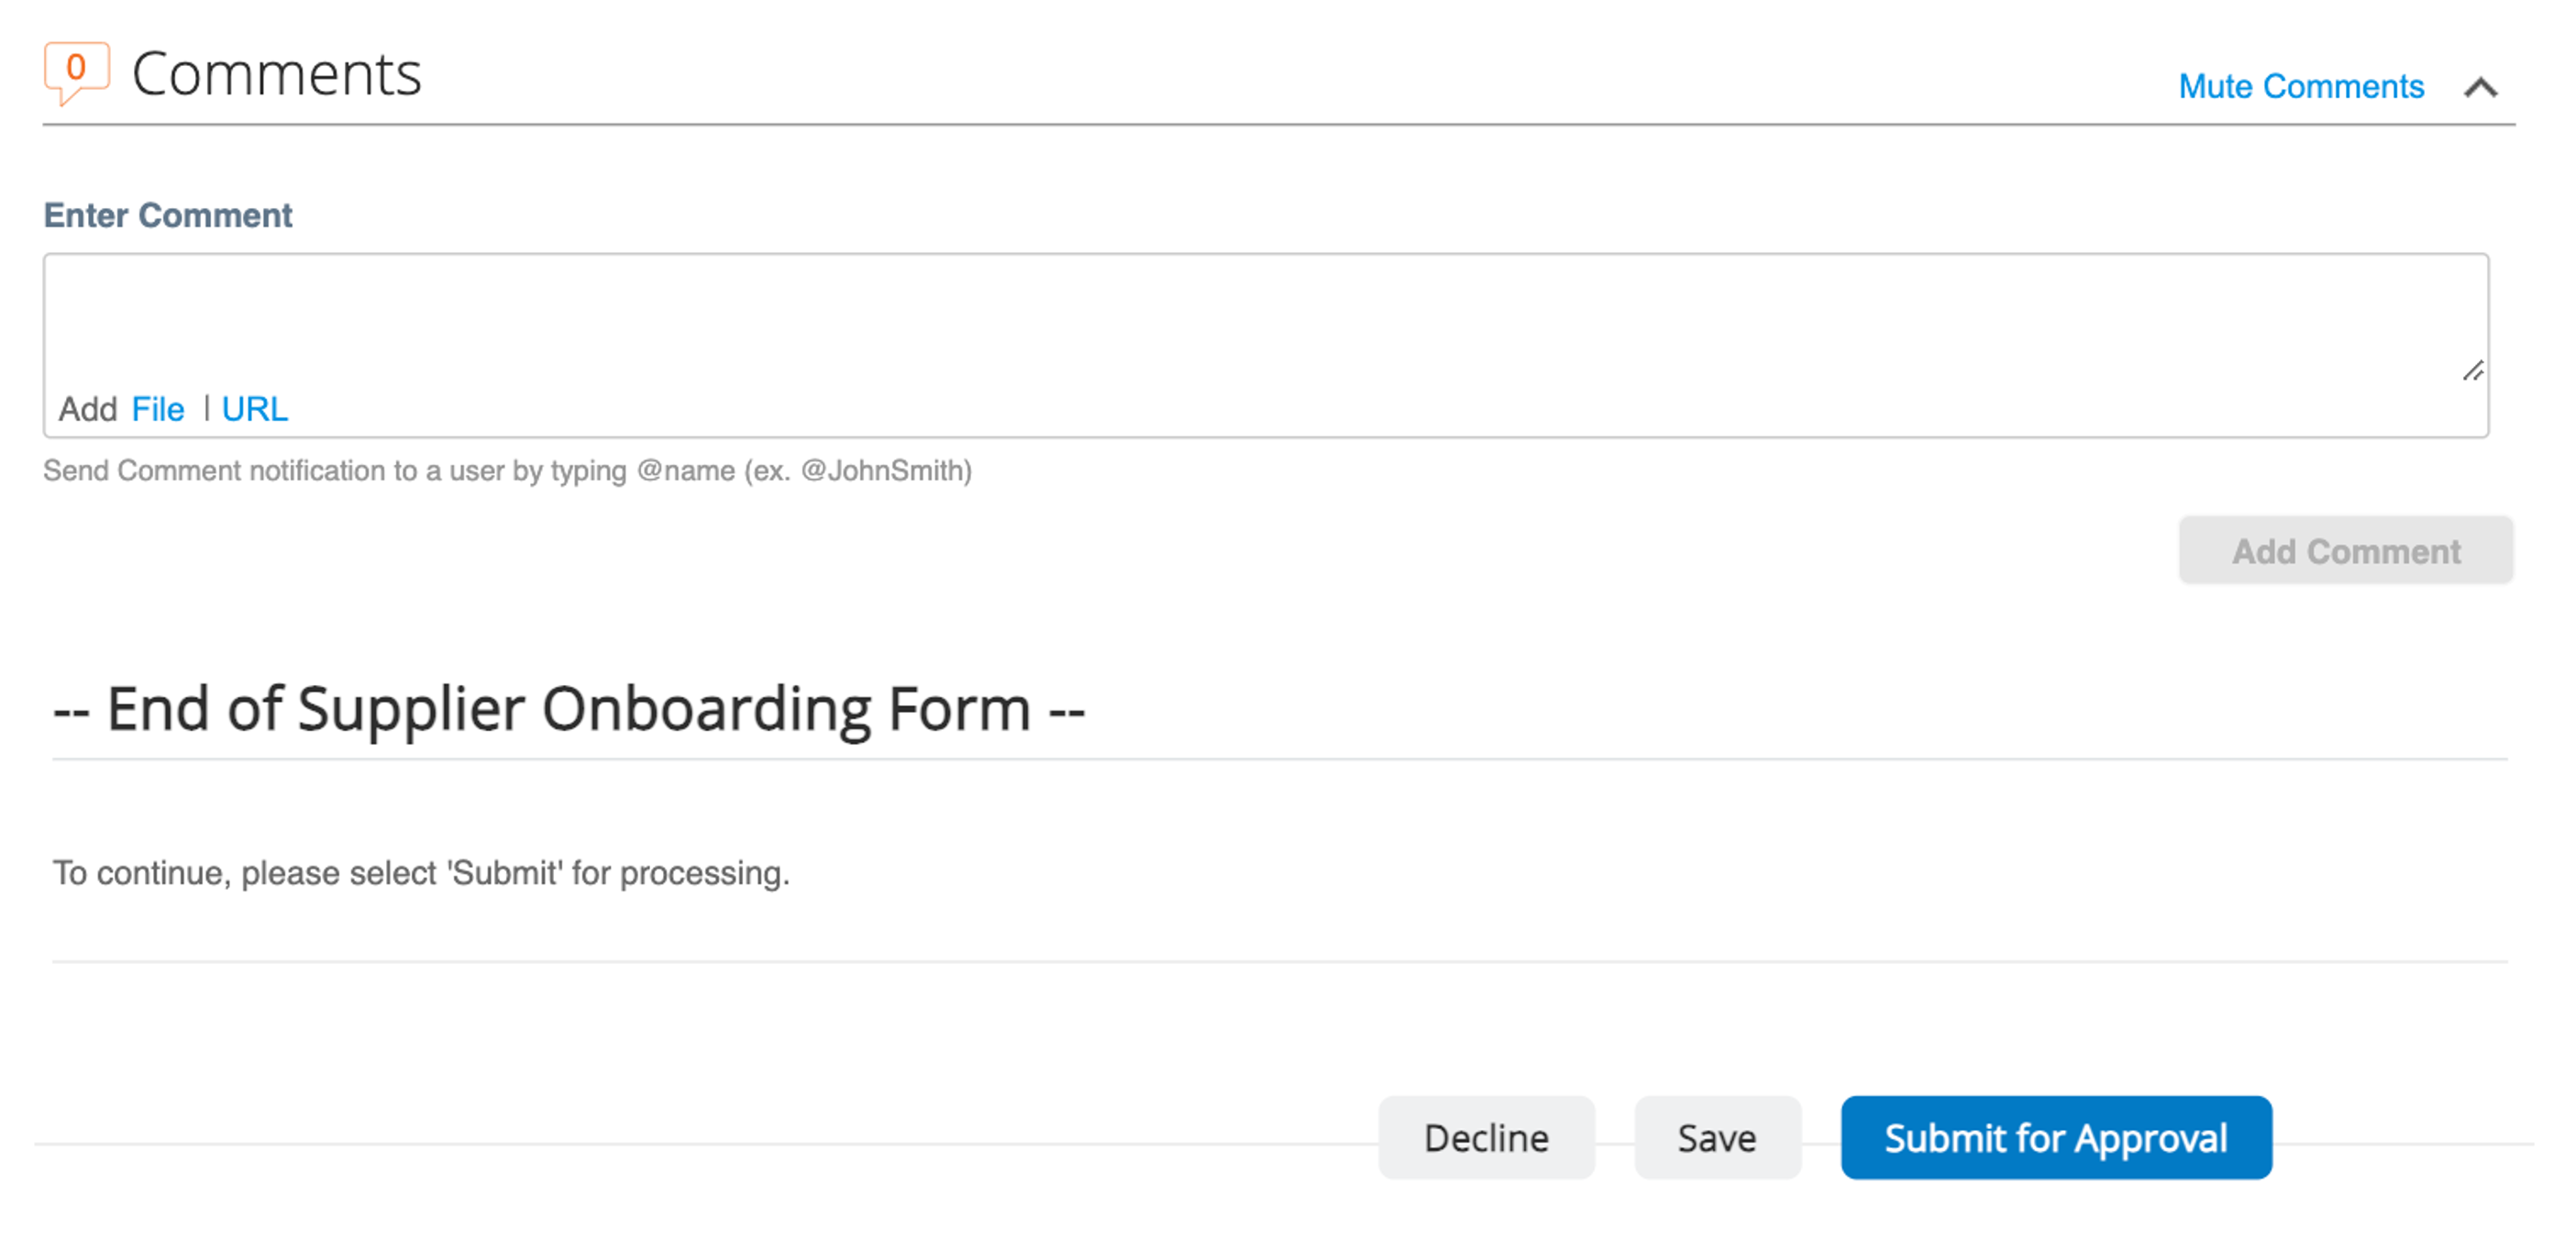
Task: Mute Comments for this form
Action: click(2301, 87)
